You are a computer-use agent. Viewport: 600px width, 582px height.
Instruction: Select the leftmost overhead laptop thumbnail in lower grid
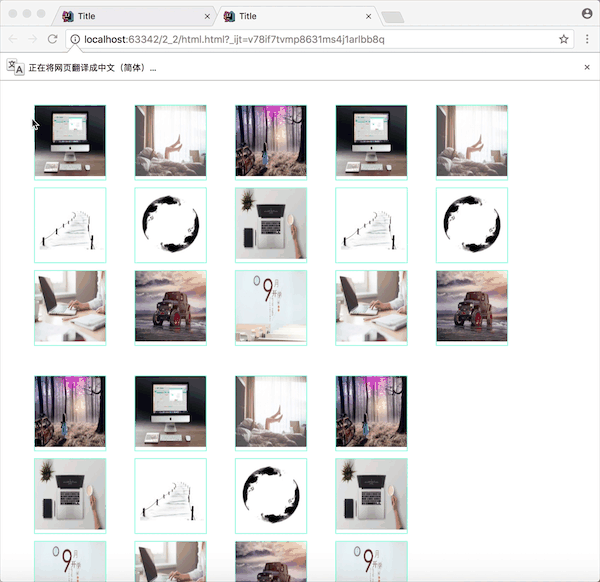tap(70, 494)
